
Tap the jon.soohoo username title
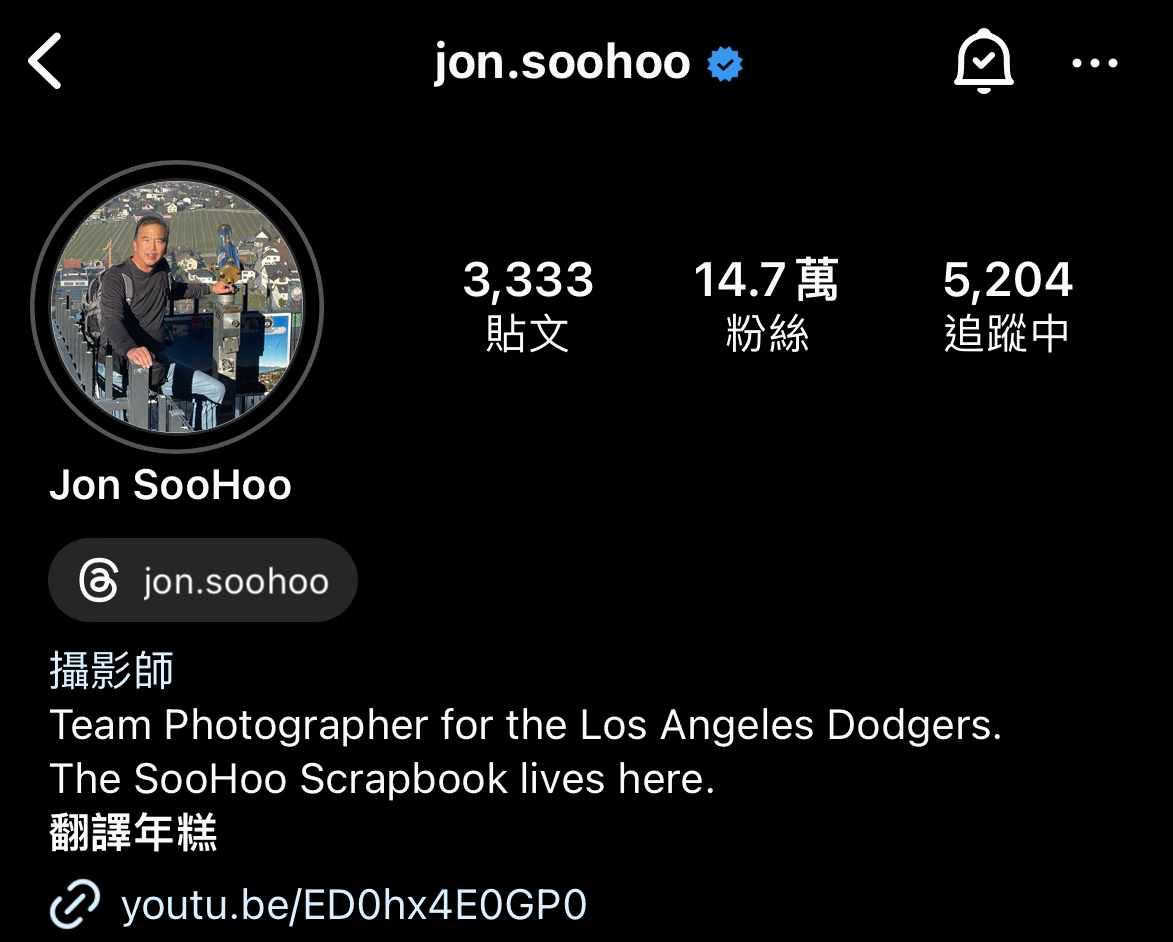[x=562, y=62]
